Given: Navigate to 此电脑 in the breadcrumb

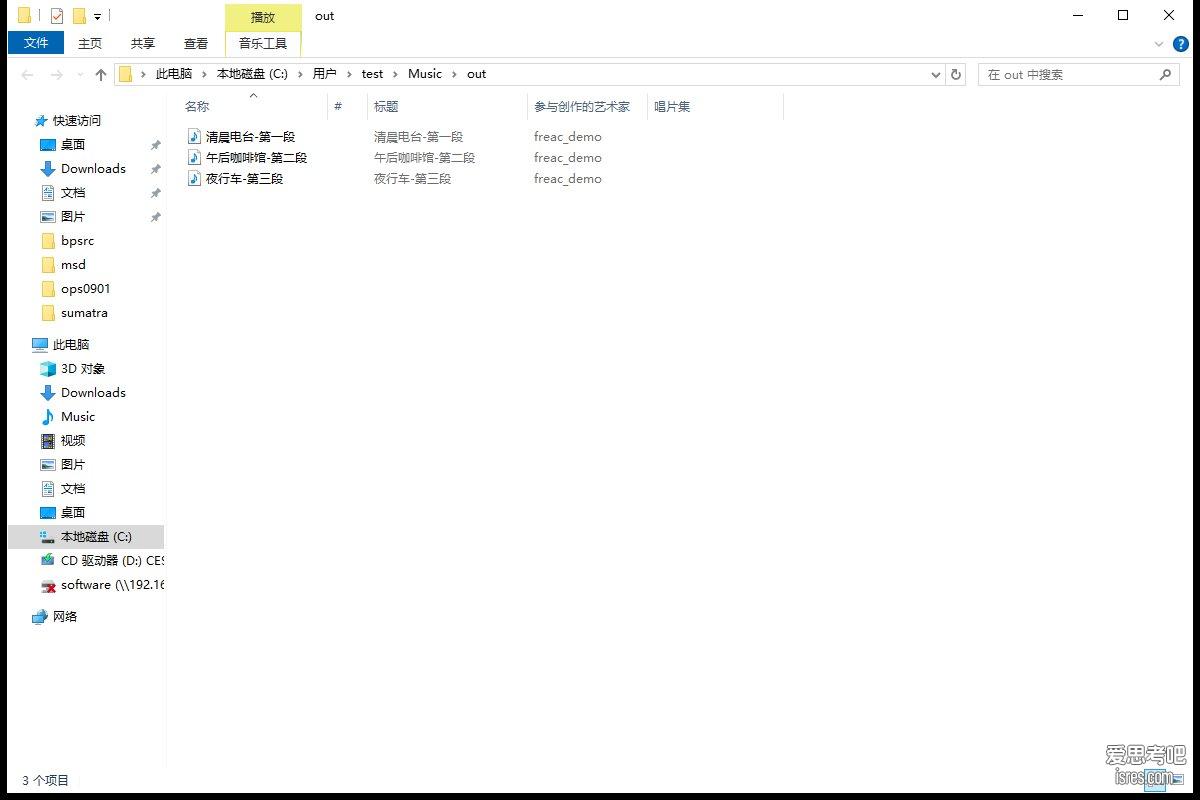Looking at the screenshot, I should click(174, 74).
